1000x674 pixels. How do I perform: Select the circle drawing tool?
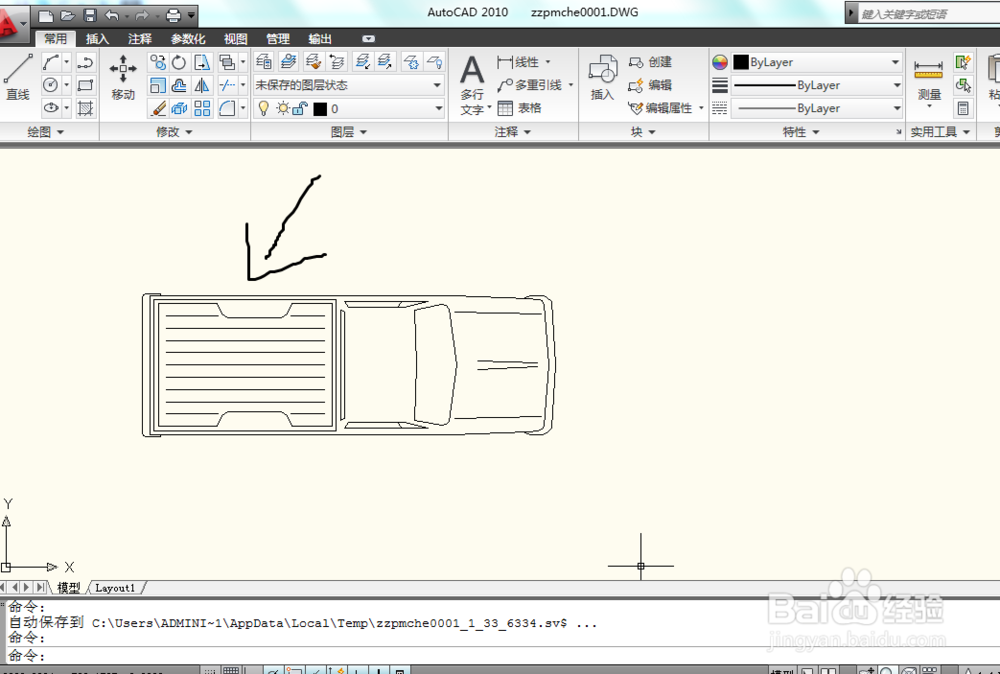(x=51, y=85)
